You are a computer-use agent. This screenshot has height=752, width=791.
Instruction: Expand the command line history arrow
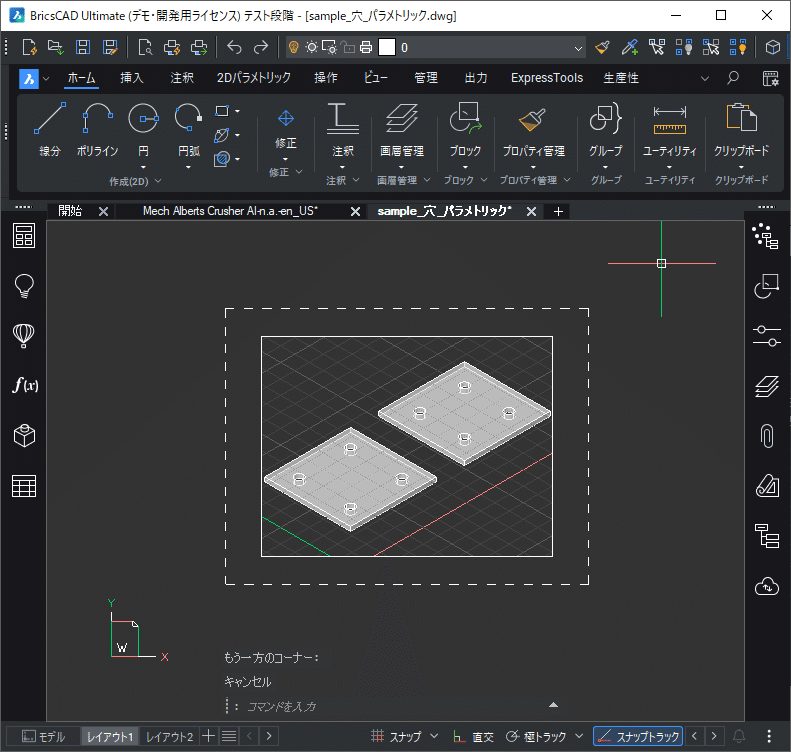(553, 705)
